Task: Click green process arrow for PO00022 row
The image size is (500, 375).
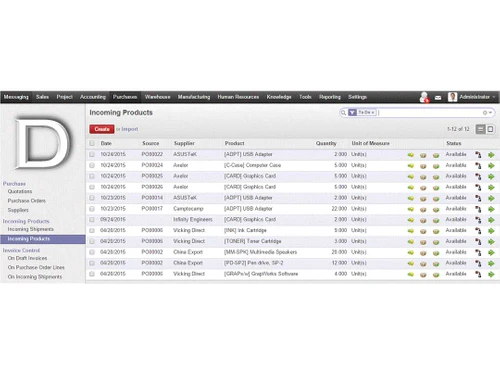Action: (491, 155)
